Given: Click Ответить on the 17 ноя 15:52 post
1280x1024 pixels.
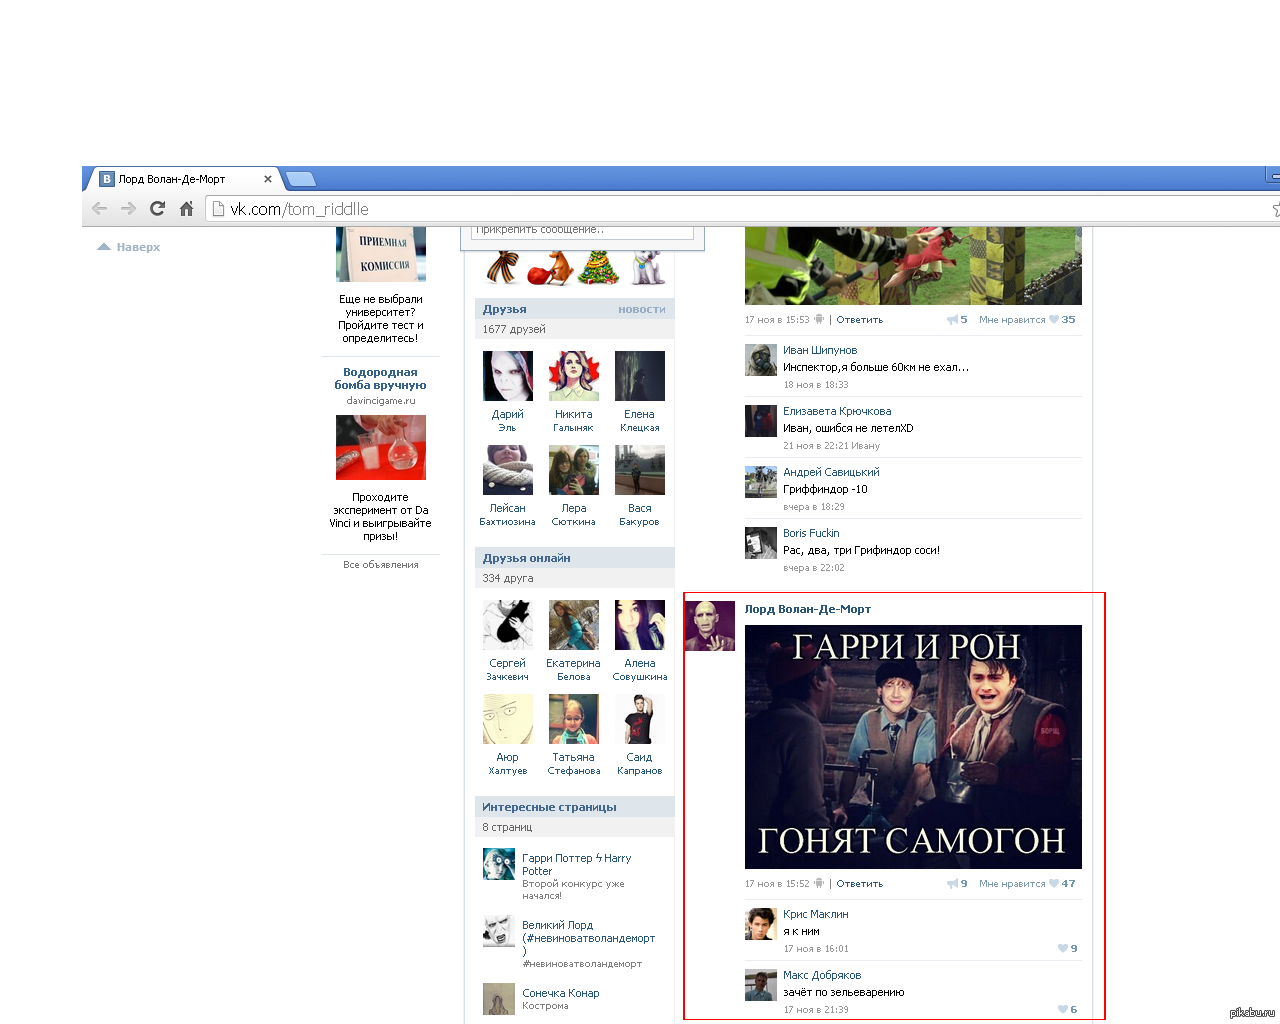Looking at the screenshot, I should point(859,884).
